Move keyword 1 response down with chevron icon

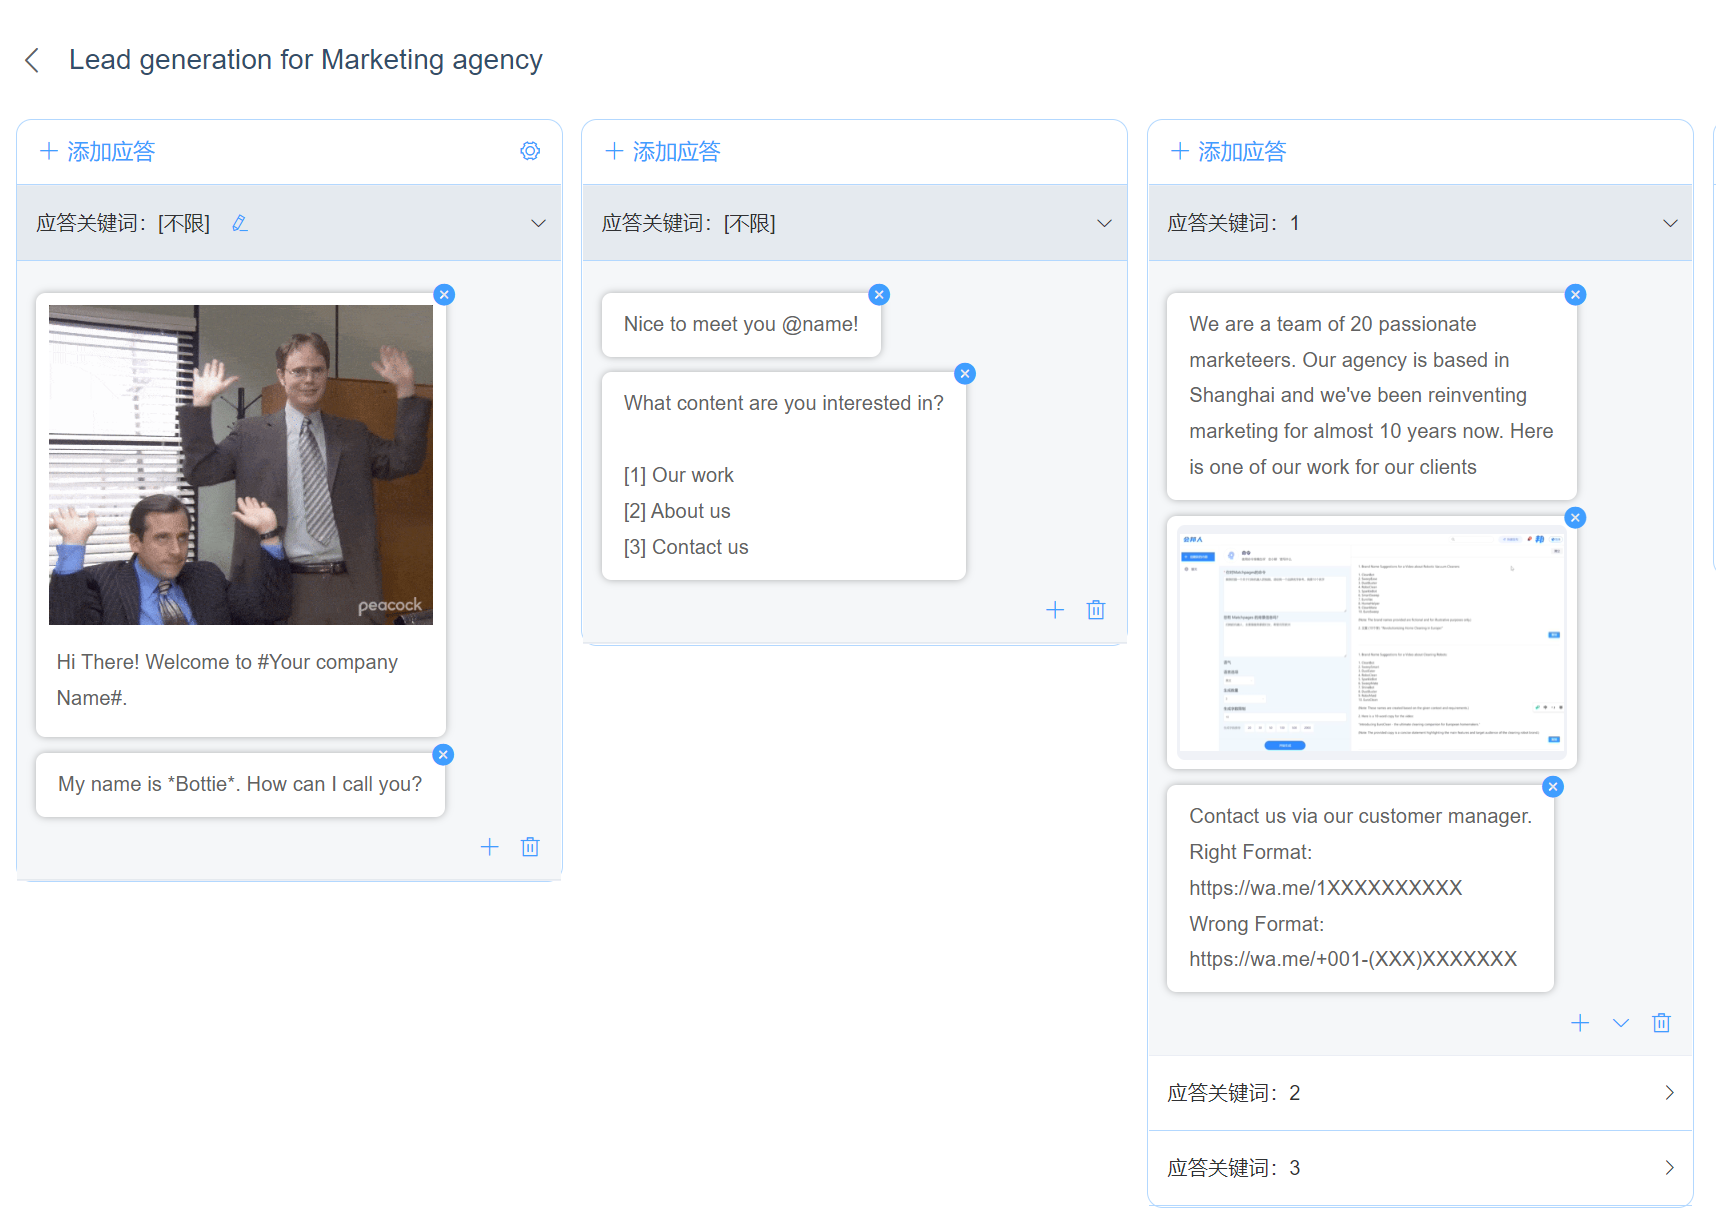(x=1621, y=1023)
